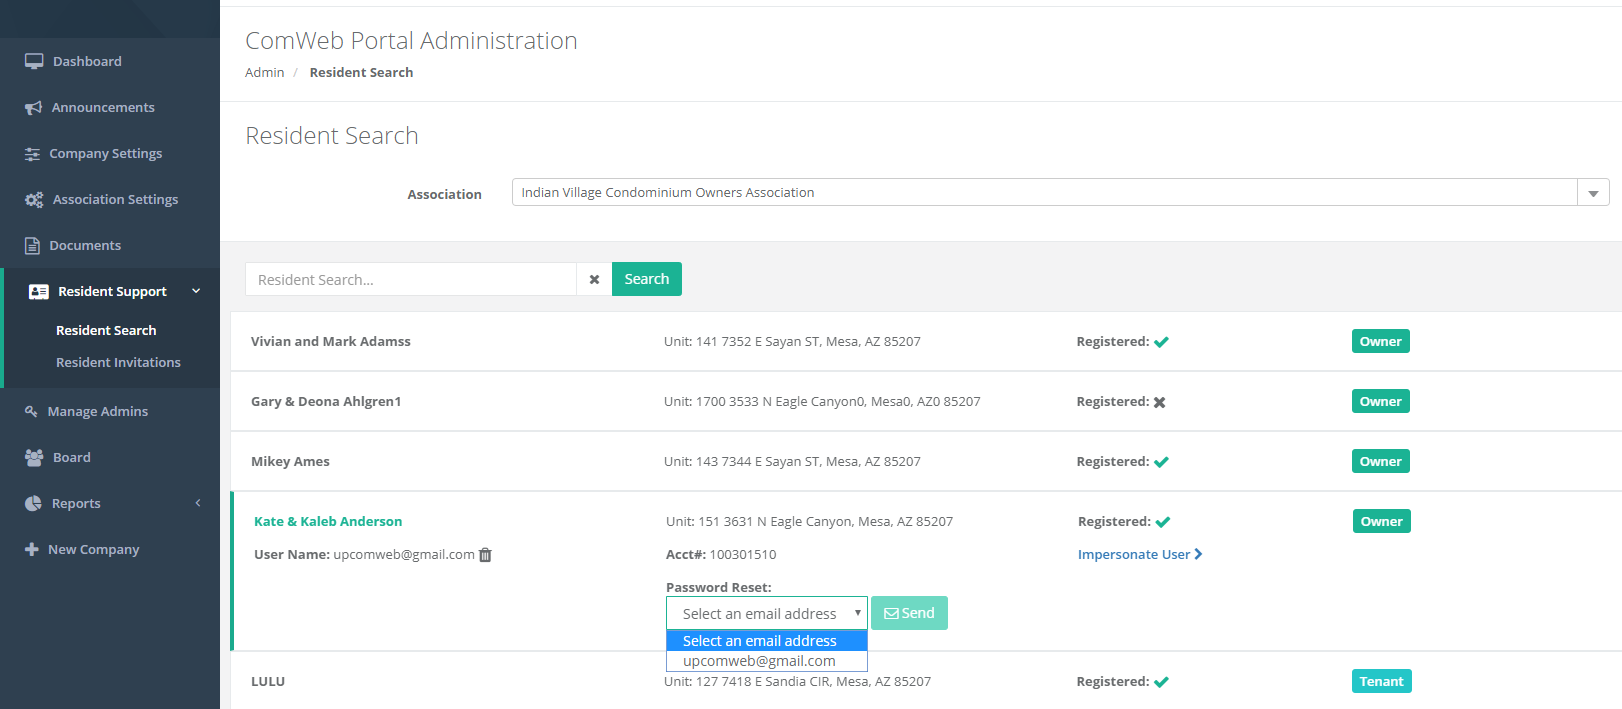Select Resident Search in the sidebar

[x=106, y=330]
